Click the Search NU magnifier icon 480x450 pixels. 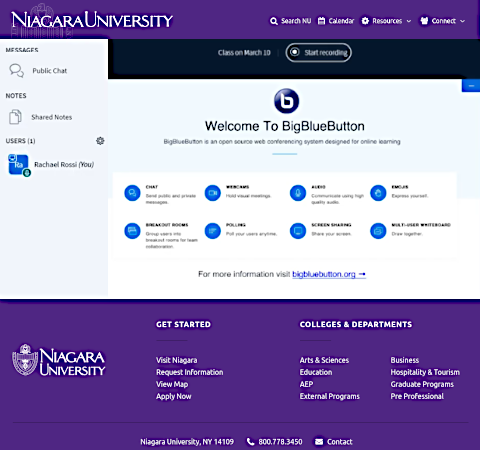coord(274,21)
